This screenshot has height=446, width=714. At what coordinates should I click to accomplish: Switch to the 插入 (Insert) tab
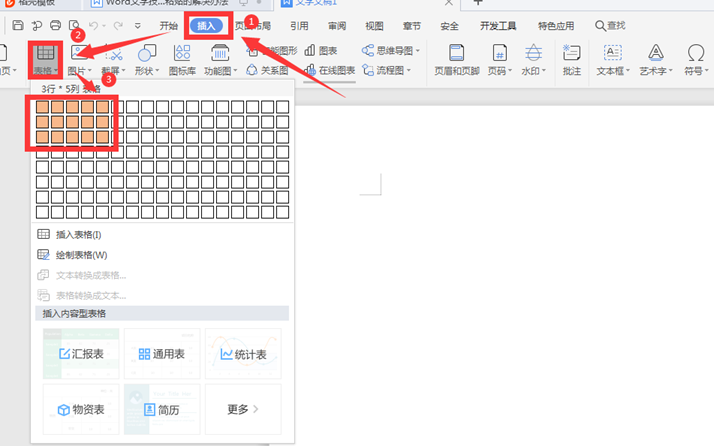pyautogui.click(x=206, y=26)
